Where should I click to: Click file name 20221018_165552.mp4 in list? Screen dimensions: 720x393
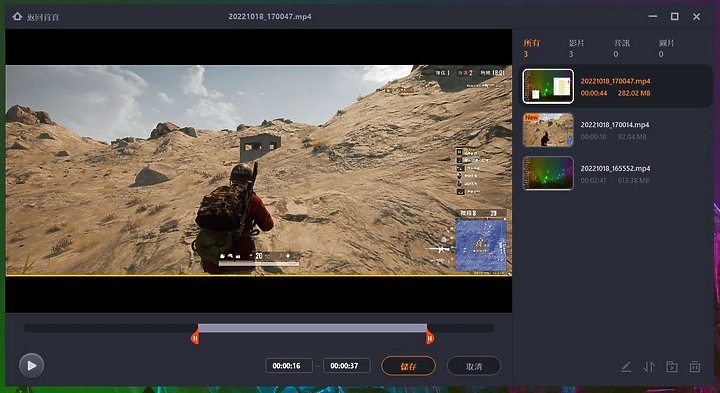coord(615,168)
